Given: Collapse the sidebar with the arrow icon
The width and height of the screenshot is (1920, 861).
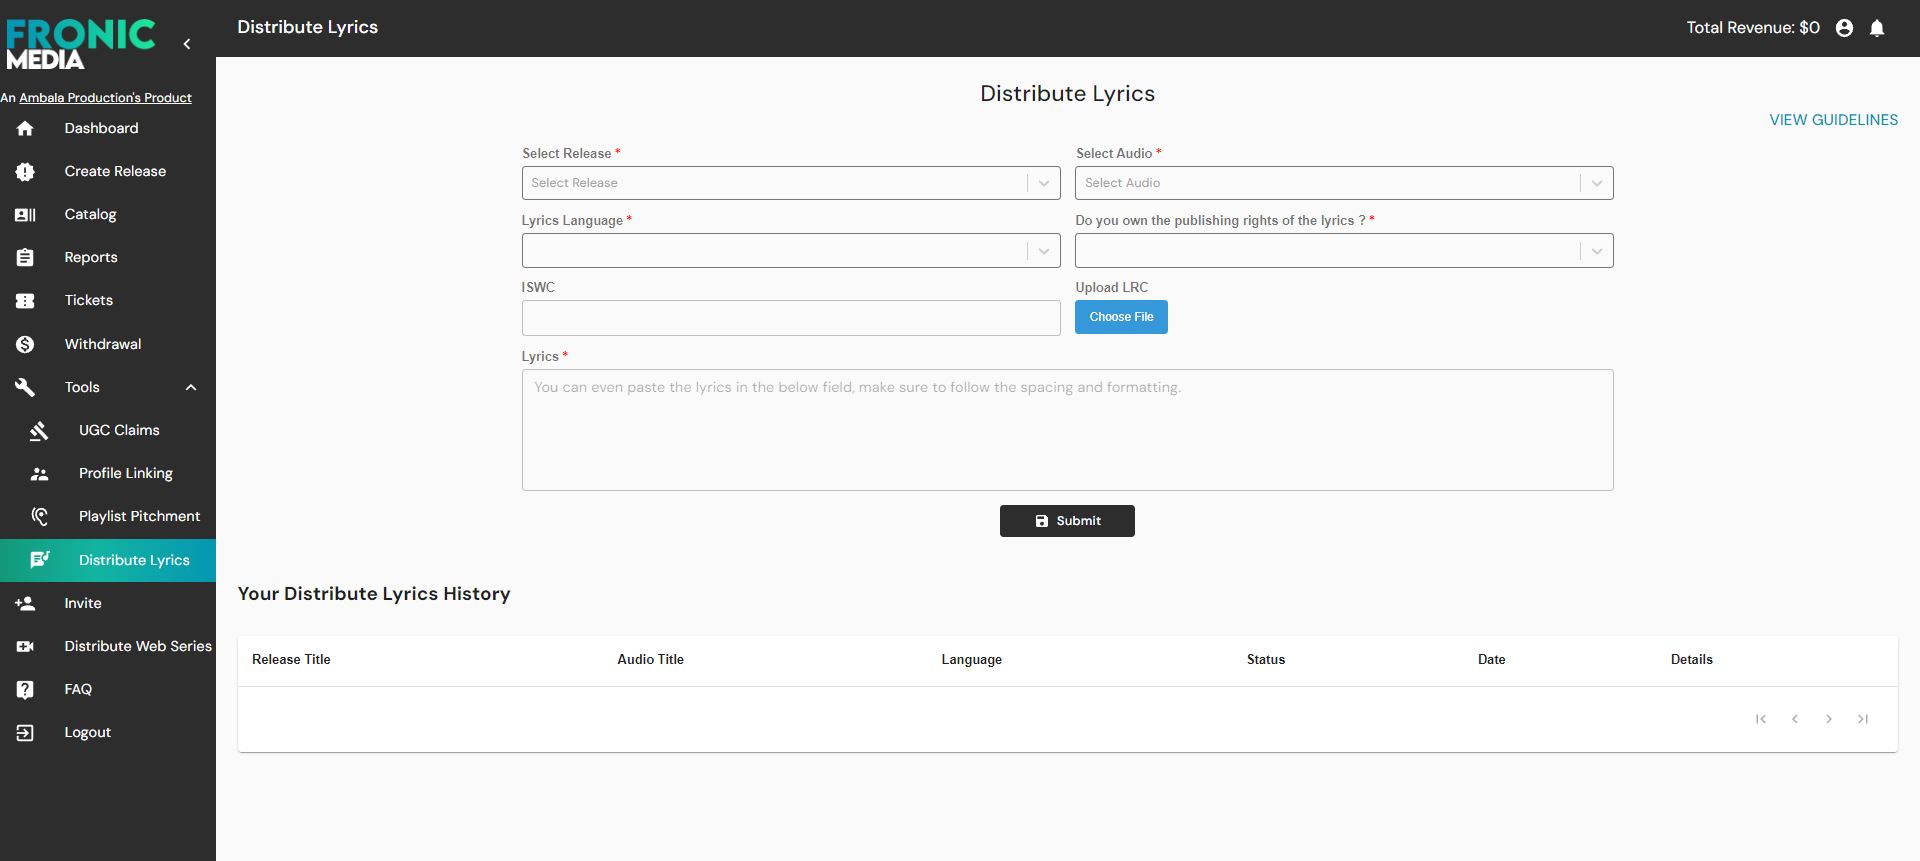Looking at the screenshot, I should 187,44.
